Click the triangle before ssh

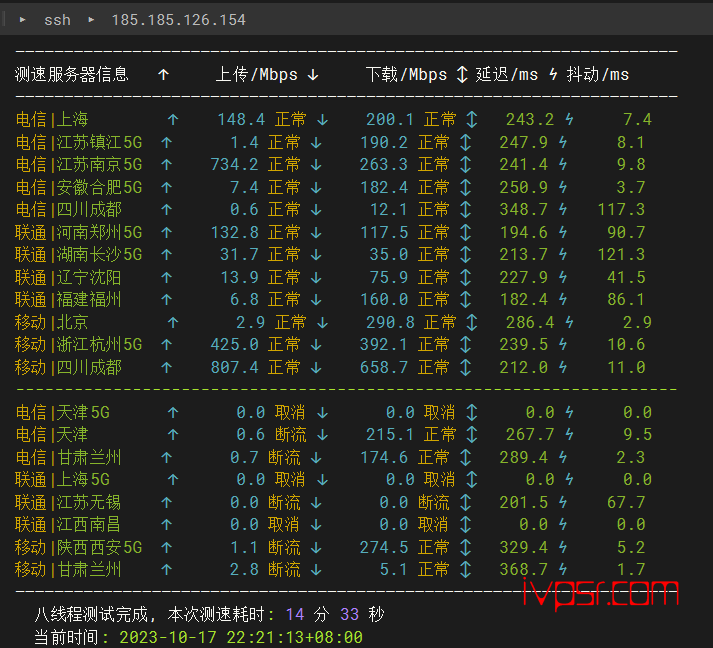coord(22,20)
